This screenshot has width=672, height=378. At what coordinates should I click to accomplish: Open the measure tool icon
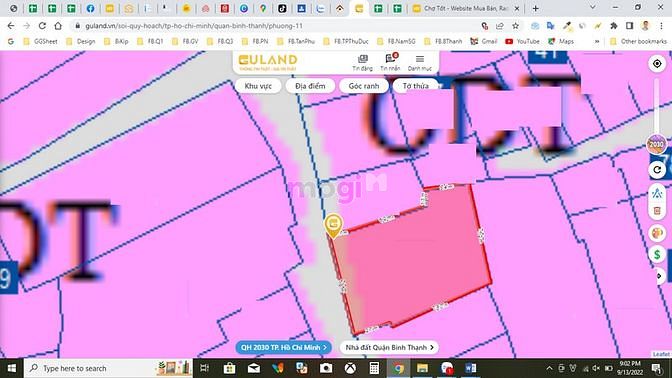tap(657, 193)
